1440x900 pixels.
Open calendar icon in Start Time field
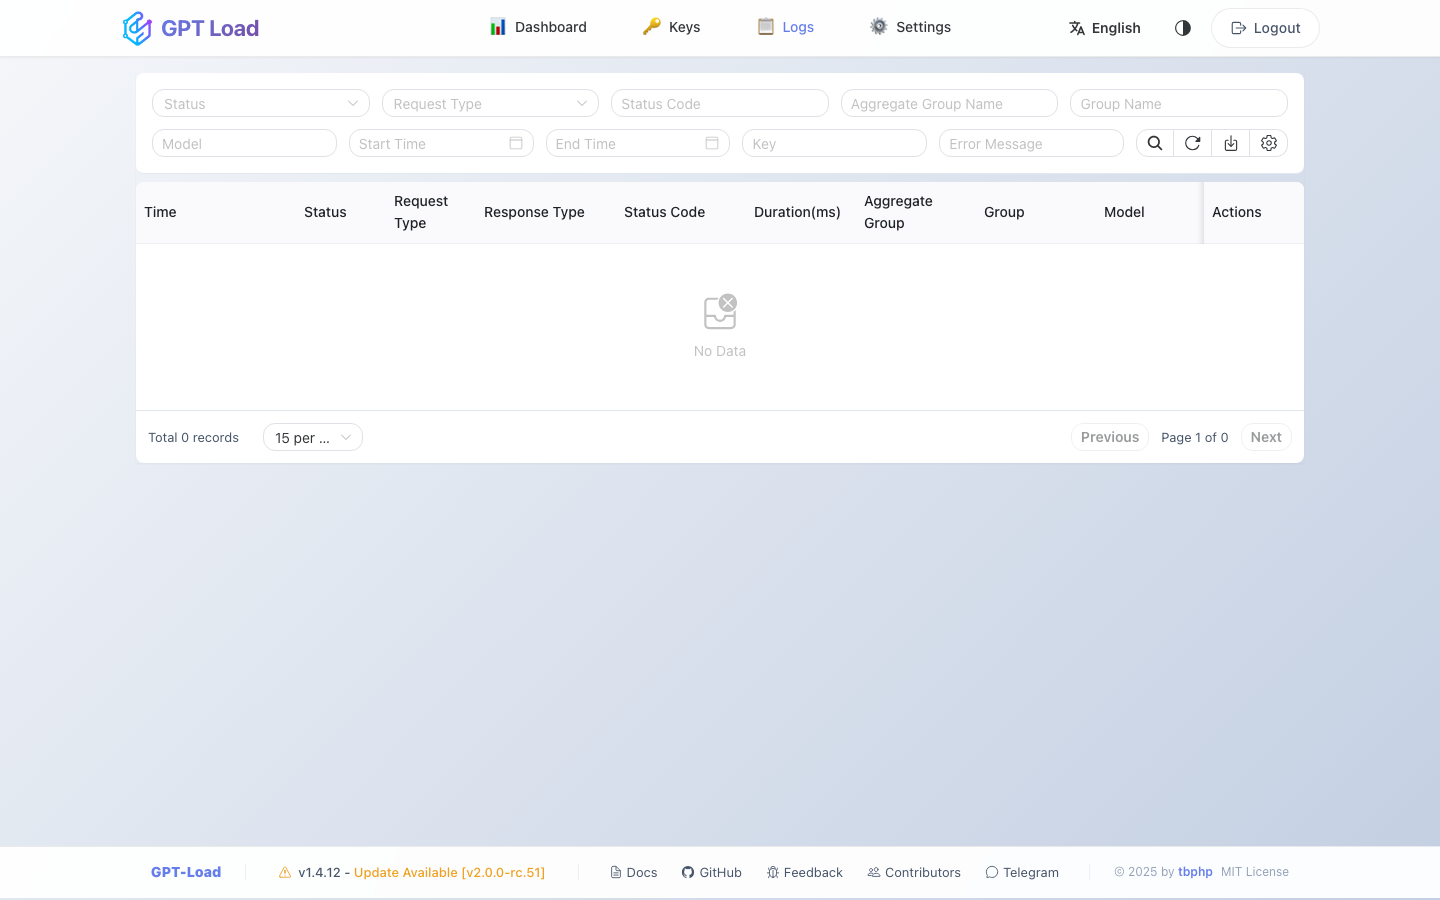516,143
